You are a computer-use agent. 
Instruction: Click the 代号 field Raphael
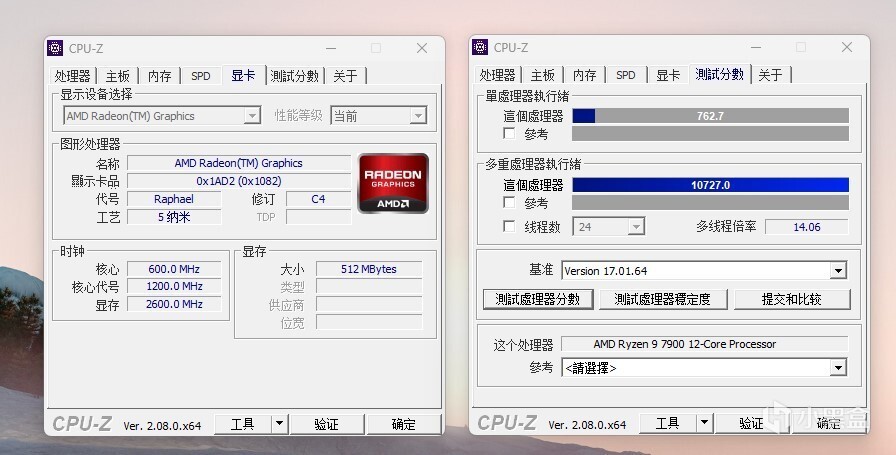174,199
